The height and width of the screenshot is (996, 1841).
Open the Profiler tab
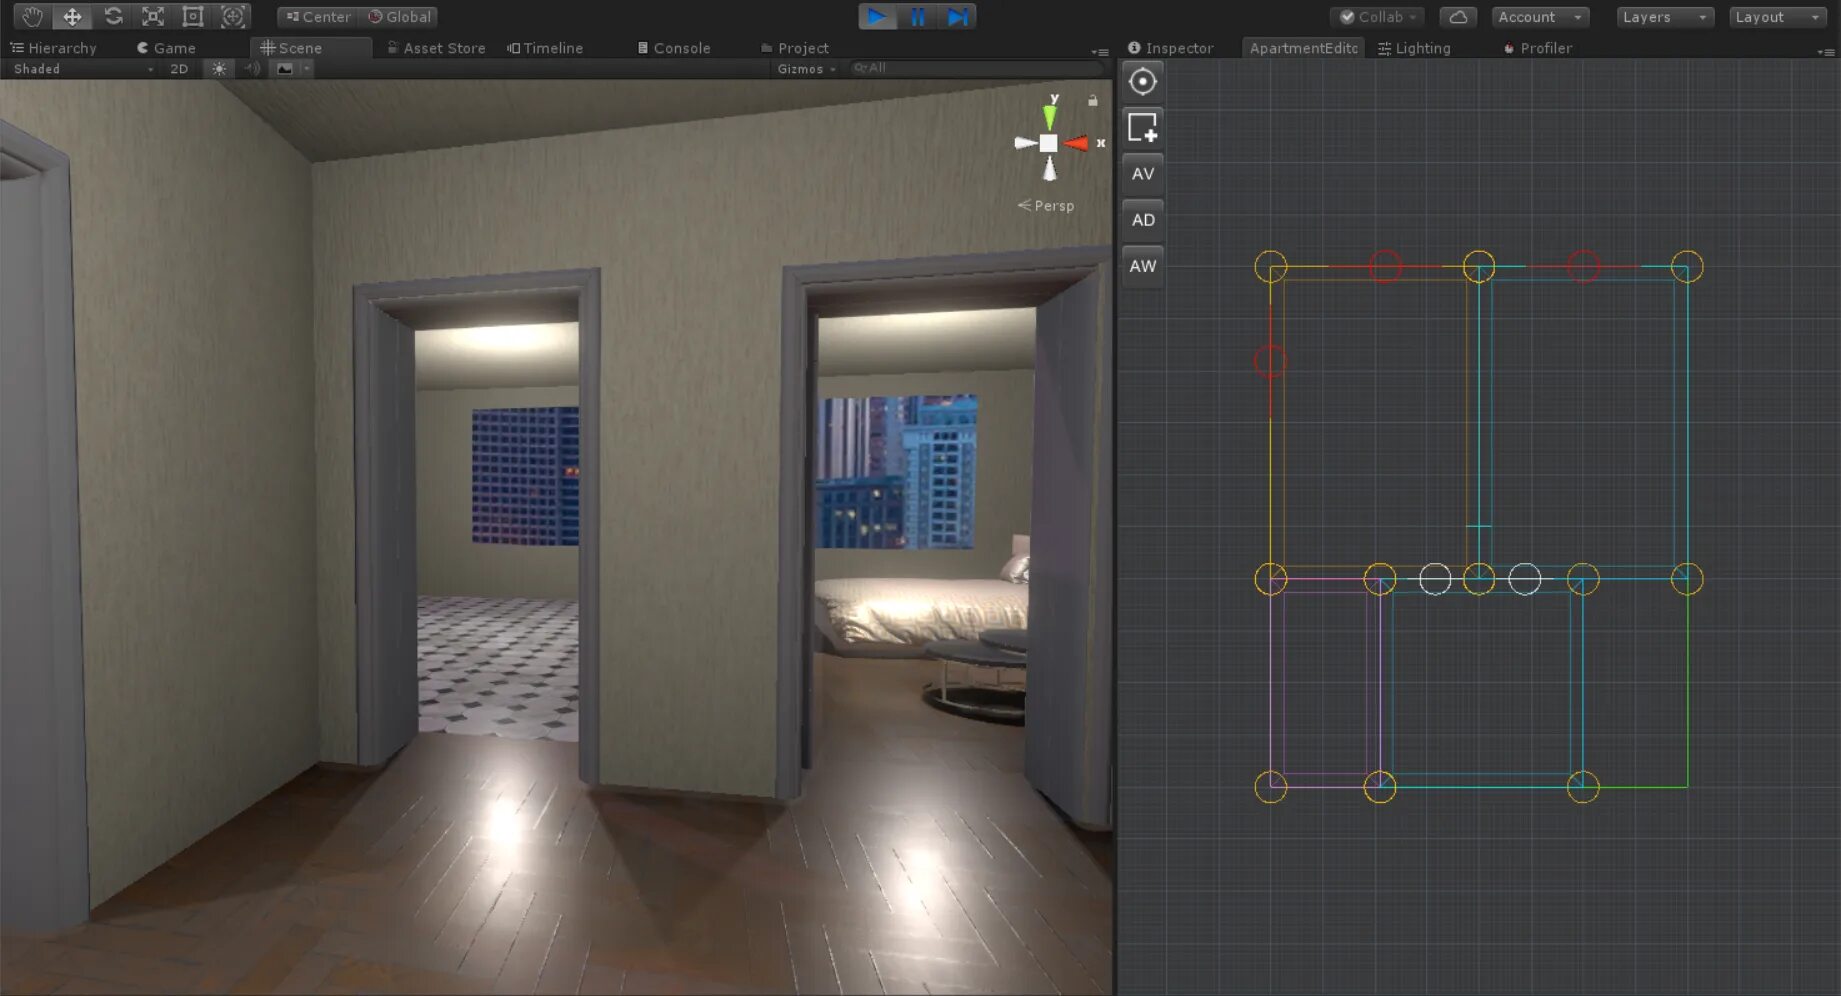tap(1538, 48)
